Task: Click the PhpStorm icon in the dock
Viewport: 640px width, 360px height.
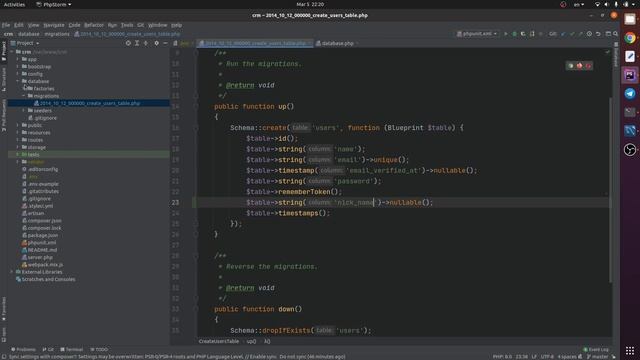Action: coord(630,75)
